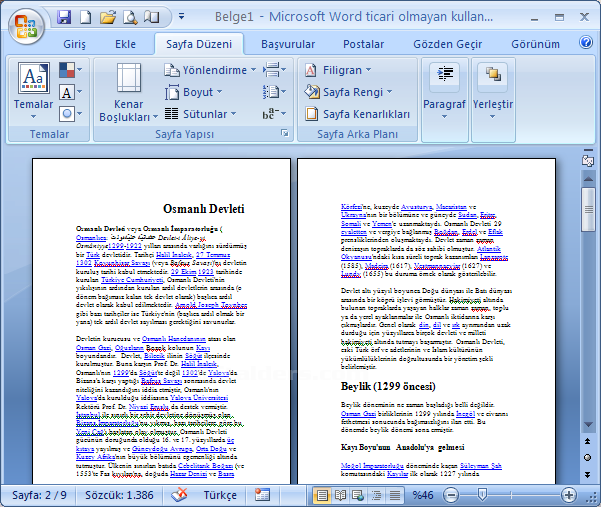Open word count Sözcük: 1.386
This screenshot has height=507, width=601.
pos(119,495)
